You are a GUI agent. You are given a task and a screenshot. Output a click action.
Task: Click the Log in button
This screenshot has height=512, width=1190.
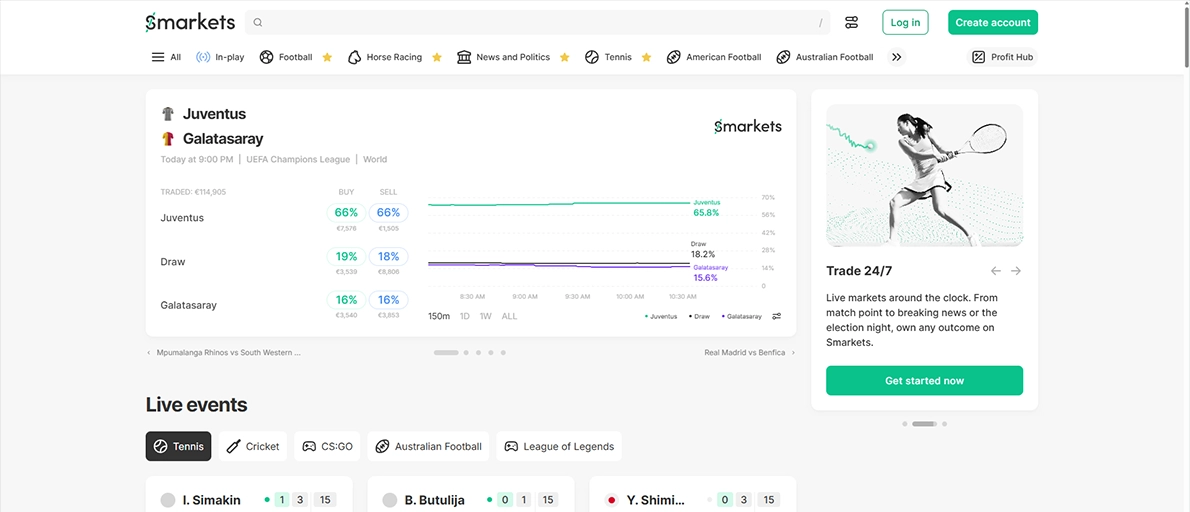[905, 23]
